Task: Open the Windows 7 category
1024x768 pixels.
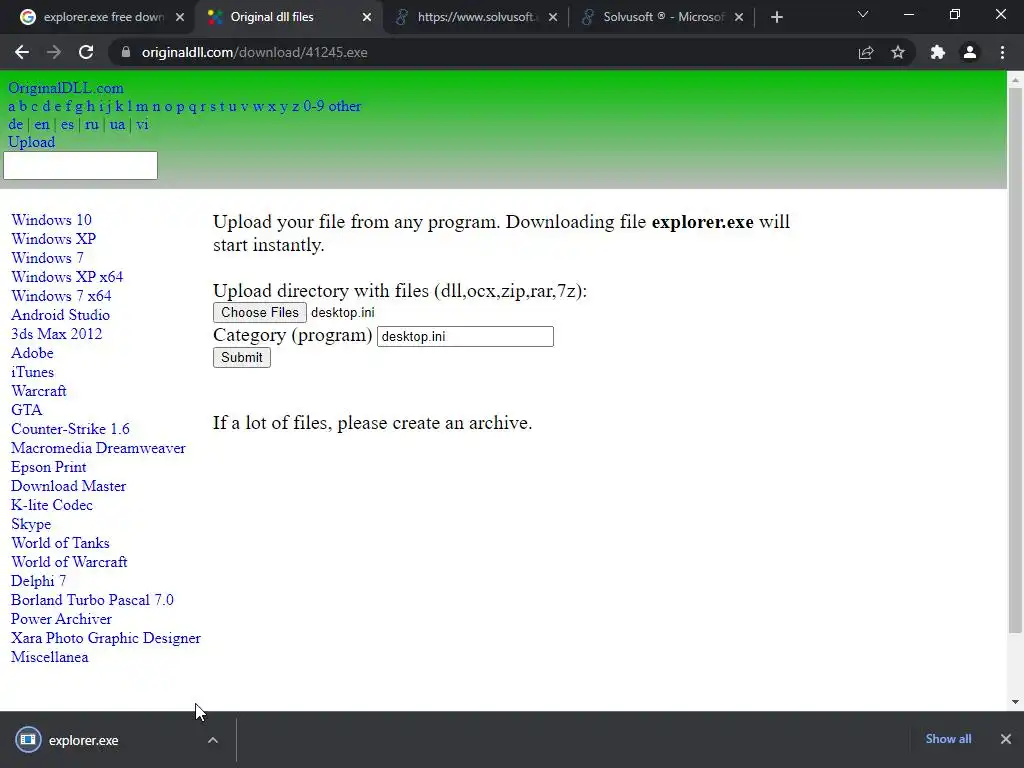Action: 47,257
